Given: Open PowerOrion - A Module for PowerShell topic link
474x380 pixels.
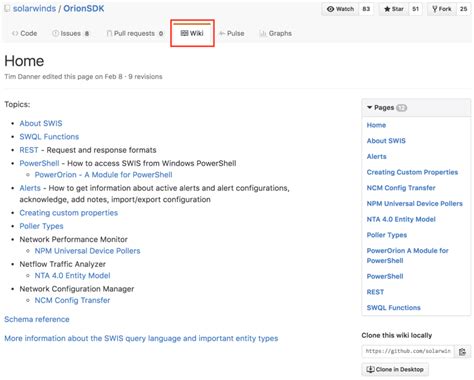Looking at the screenshot, I should (103, 175).
